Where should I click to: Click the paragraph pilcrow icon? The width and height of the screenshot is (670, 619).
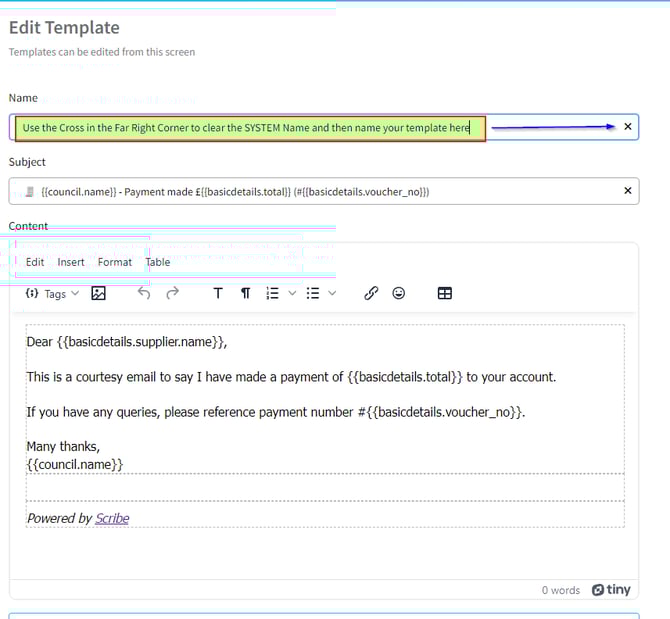pyautogui.click(x=245, y=294)
